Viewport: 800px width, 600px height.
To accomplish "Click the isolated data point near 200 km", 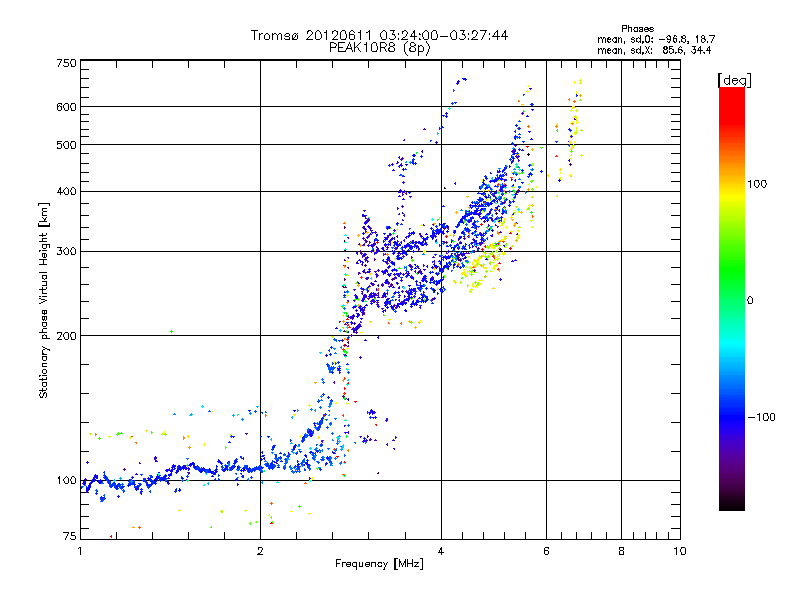I will click(x=171, y=331).
